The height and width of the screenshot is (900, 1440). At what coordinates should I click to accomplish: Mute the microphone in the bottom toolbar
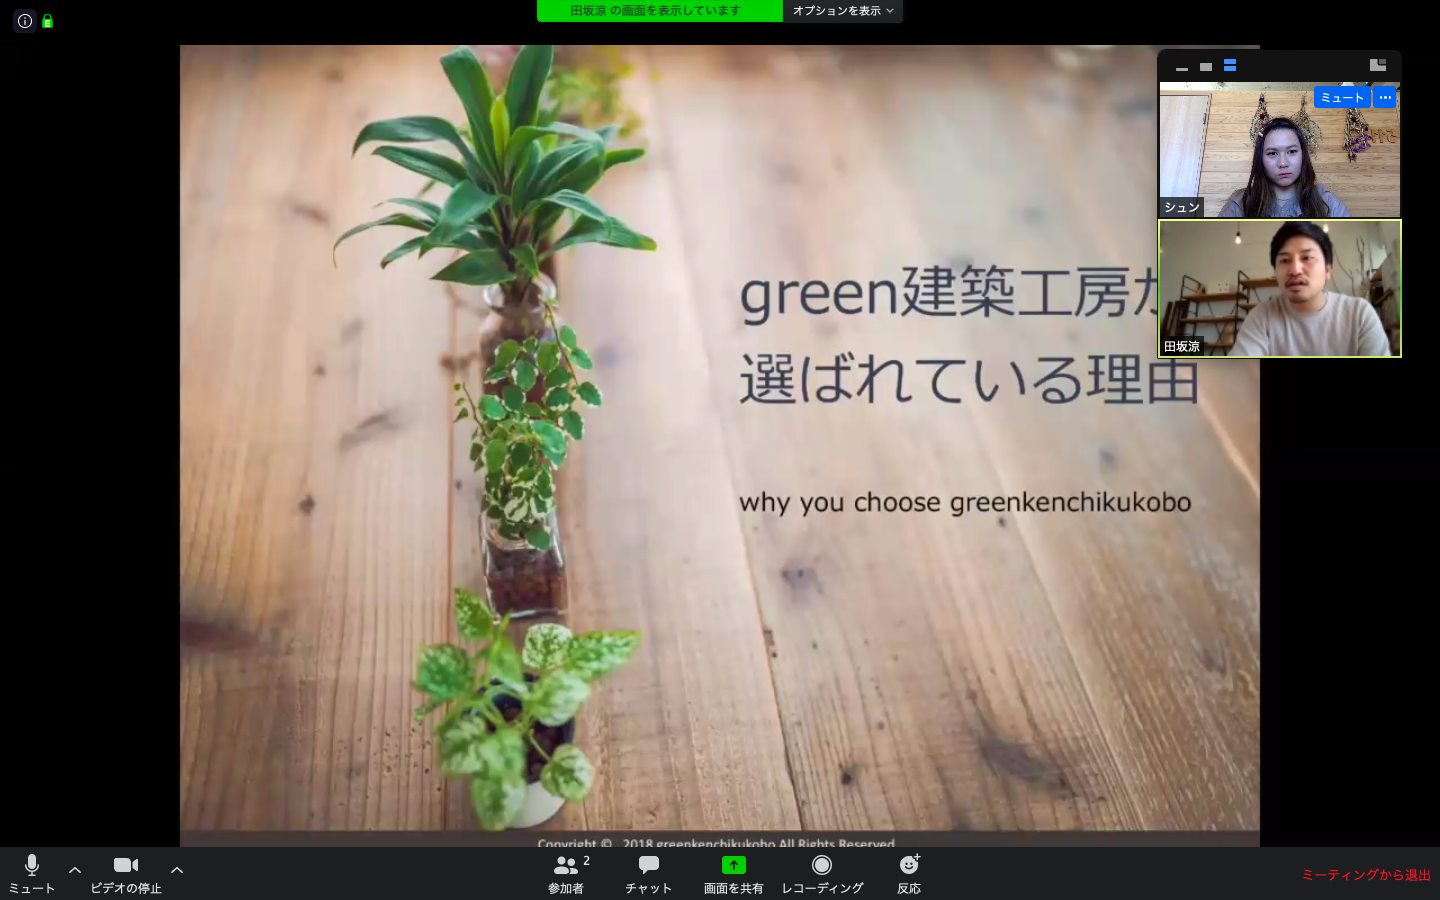32,866
